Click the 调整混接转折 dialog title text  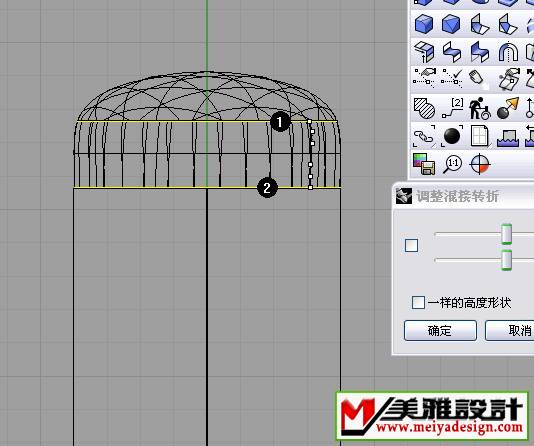(x=457, y=196)
